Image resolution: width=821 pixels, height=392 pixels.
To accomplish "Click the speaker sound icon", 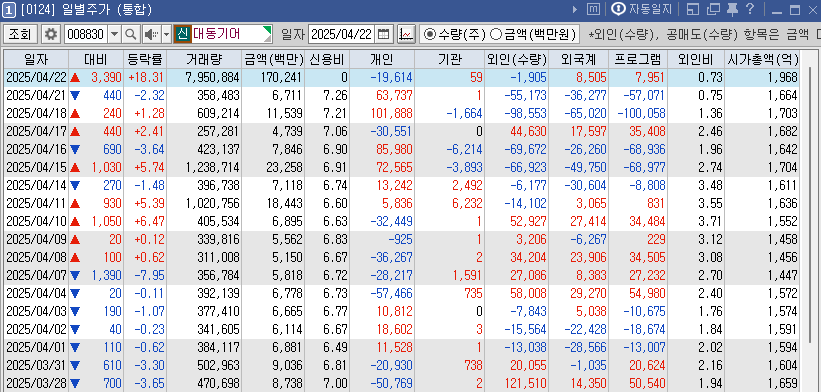I will 151,35.
